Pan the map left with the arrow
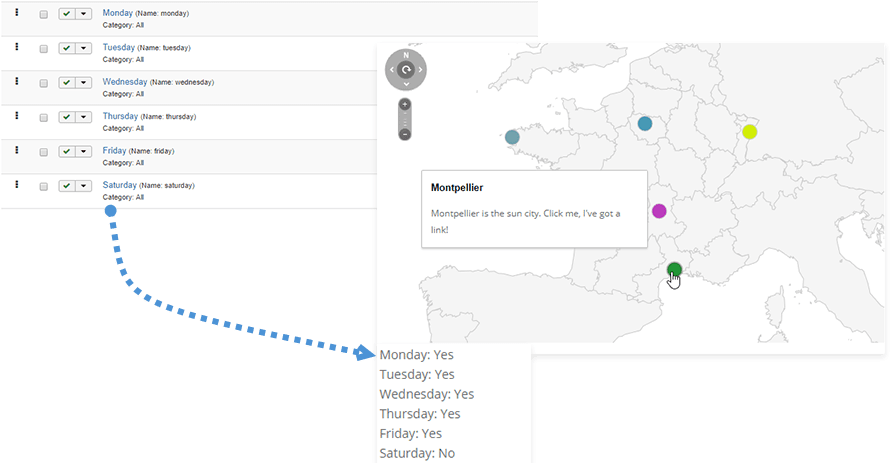This screenshot has width=890, height=463. pos(390,70)
